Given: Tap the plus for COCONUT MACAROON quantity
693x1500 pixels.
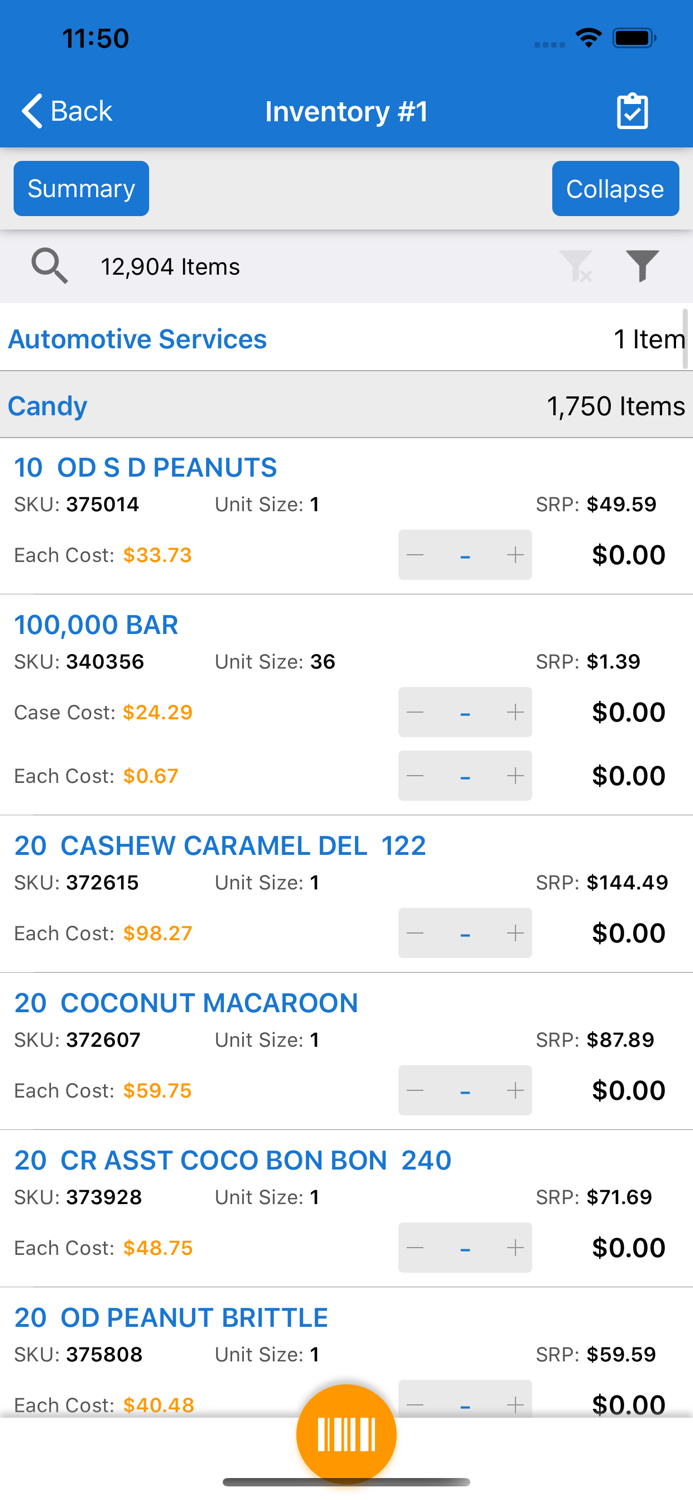Looking at the screenshot, I should tap(514, 1090).
